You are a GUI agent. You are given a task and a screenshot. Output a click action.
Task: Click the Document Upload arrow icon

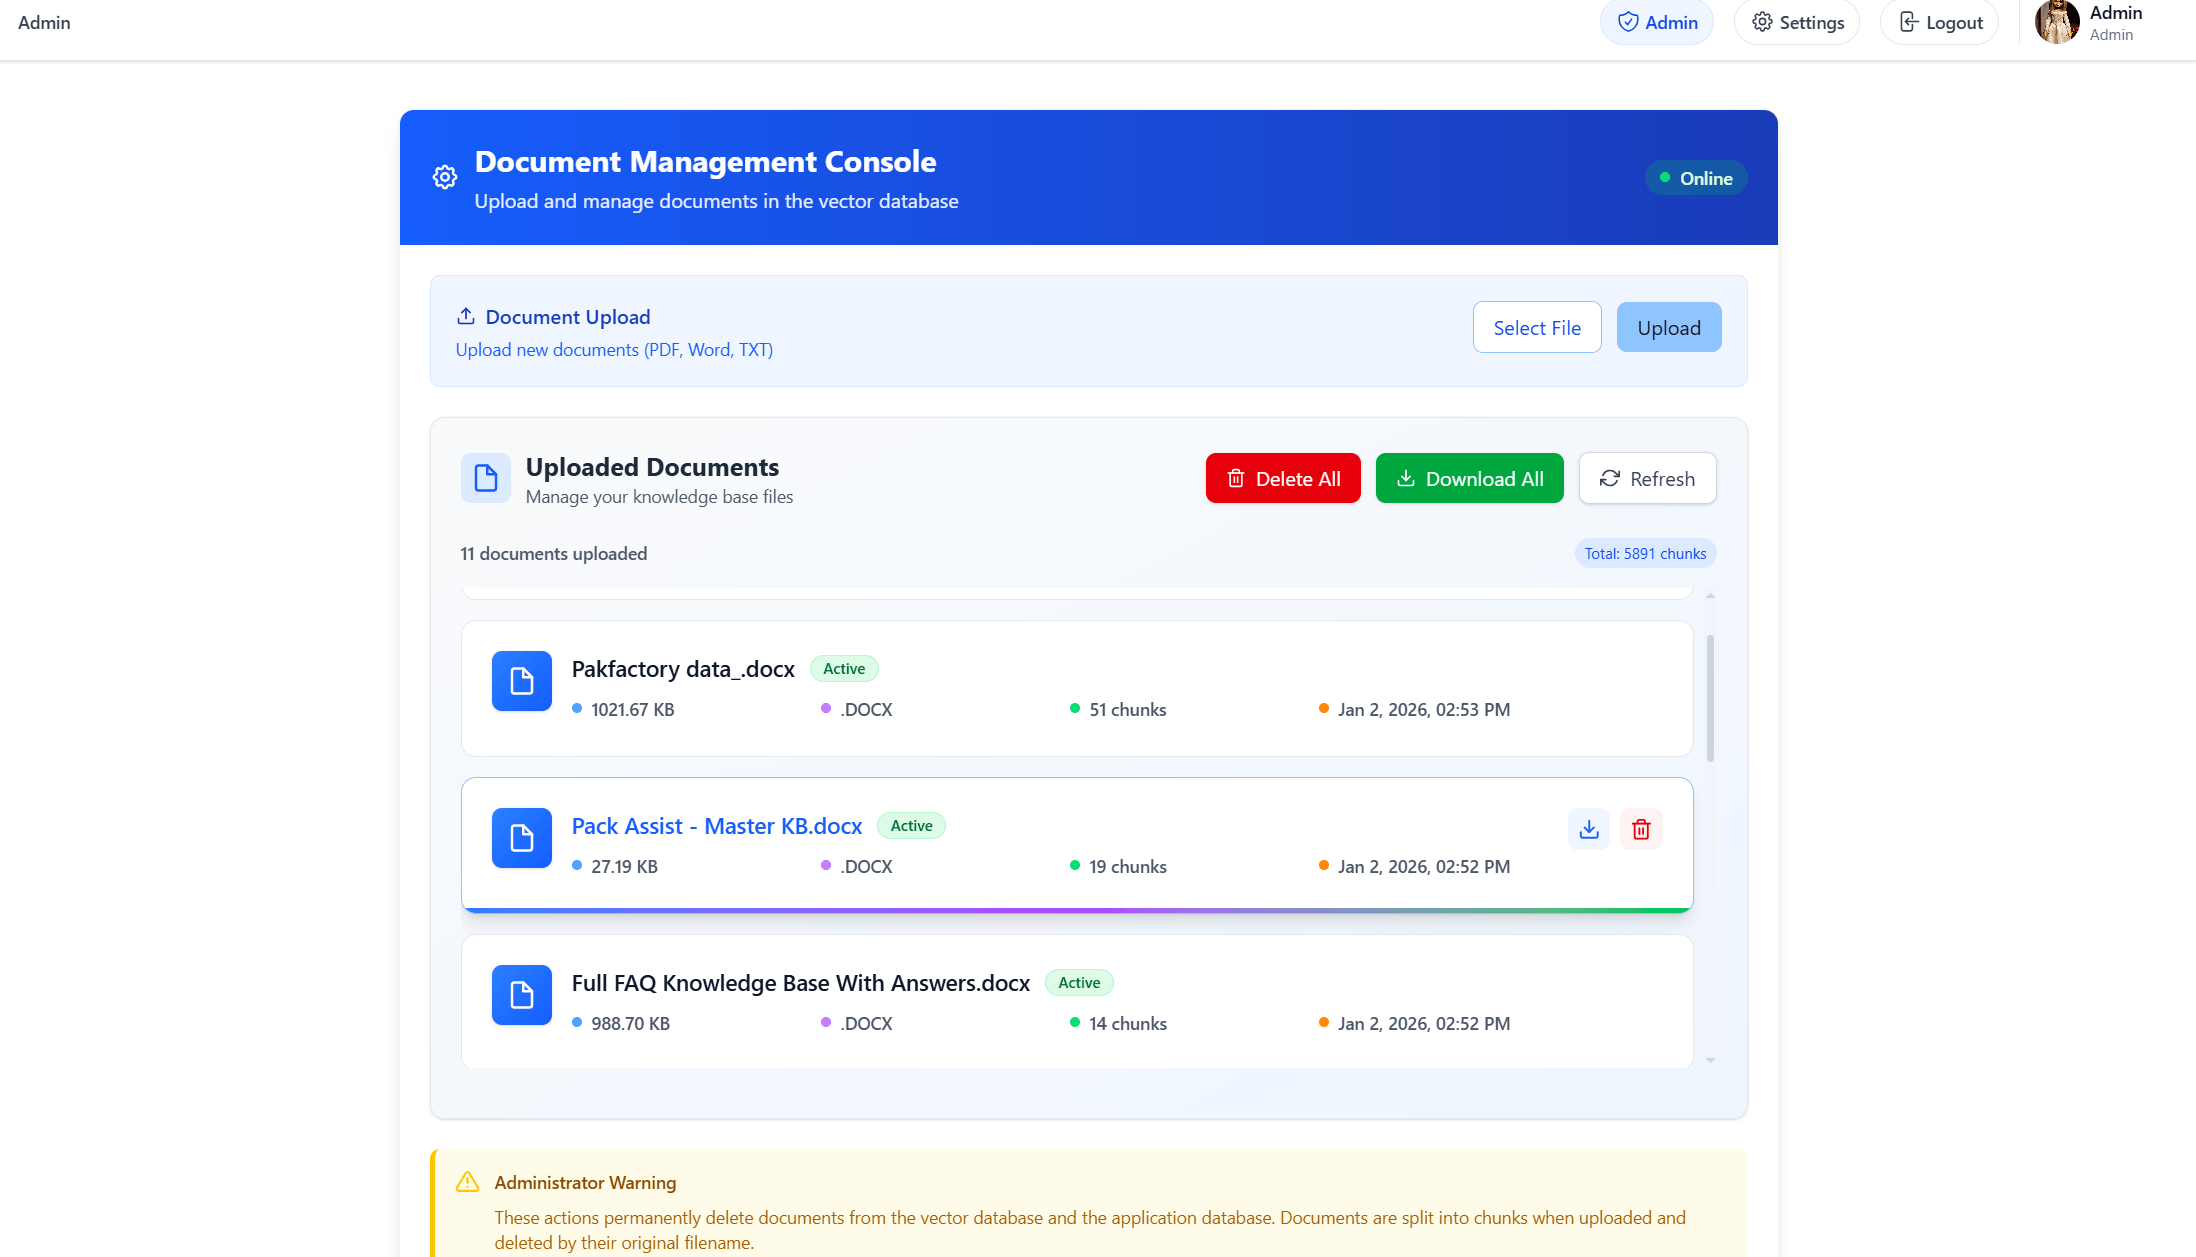click(465, 315)
